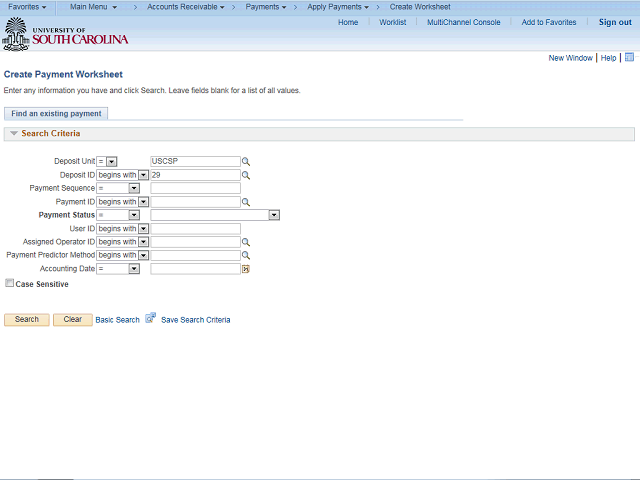Open the Main Menu dropdown
This screenshot has width=640, height=480.
(x=93, y=7)
